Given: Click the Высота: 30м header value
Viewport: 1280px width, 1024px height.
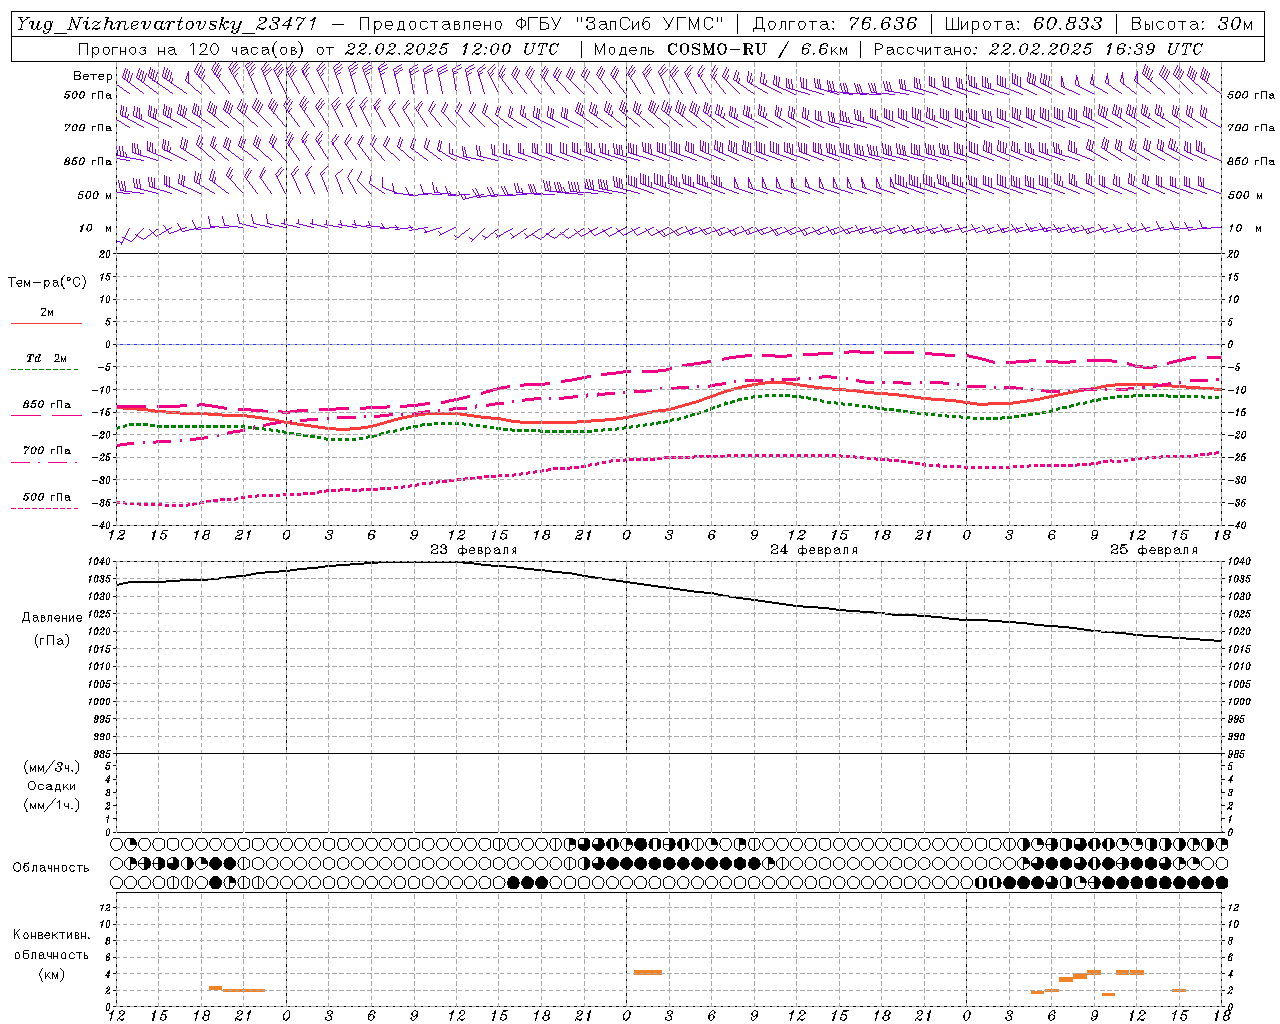Looking at the screenshot, I should (x=1191, y=24).
